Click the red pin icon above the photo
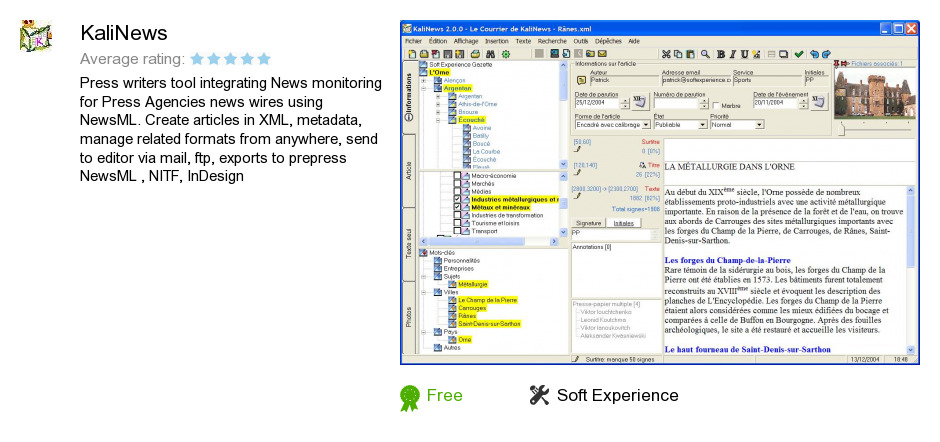Screen dimensions: 940x442 point(836,64)
